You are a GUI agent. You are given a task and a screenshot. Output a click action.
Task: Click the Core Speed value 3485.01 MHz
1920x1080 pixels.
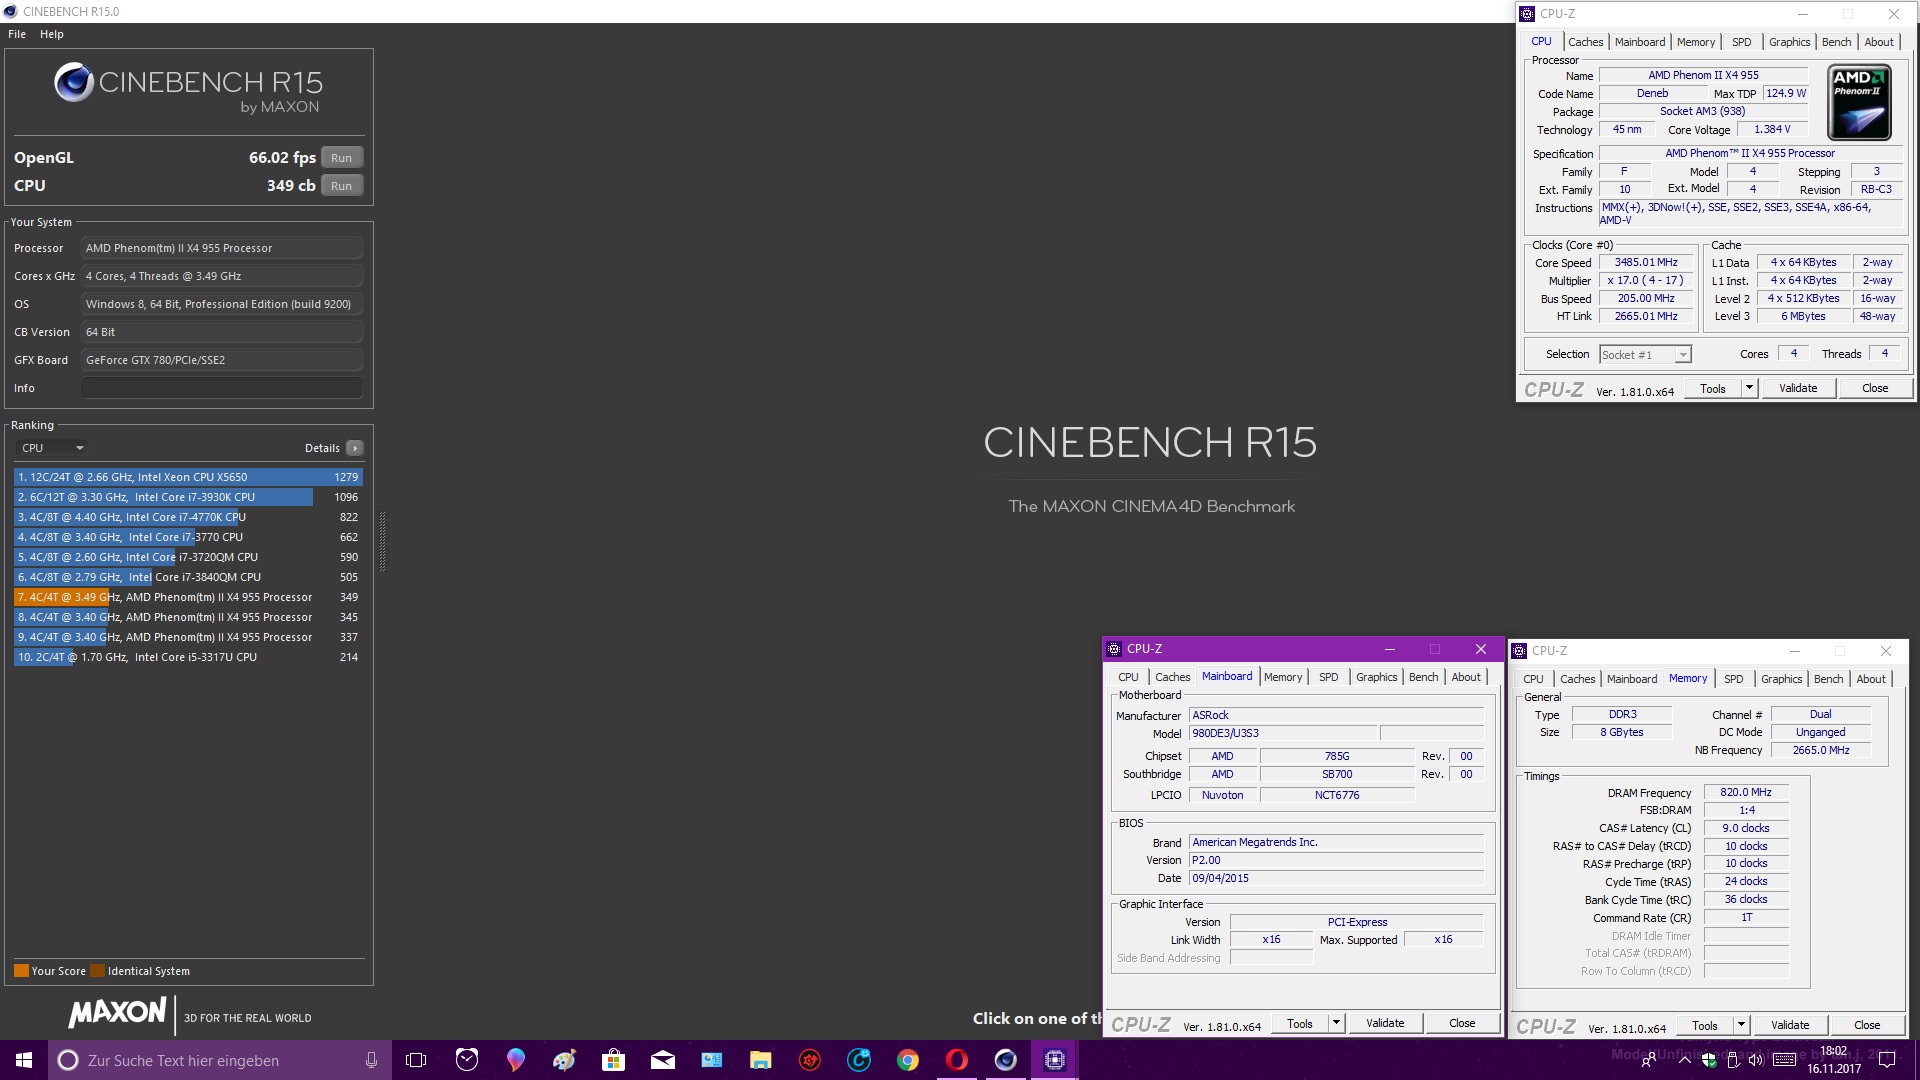tap(1646, 262)
